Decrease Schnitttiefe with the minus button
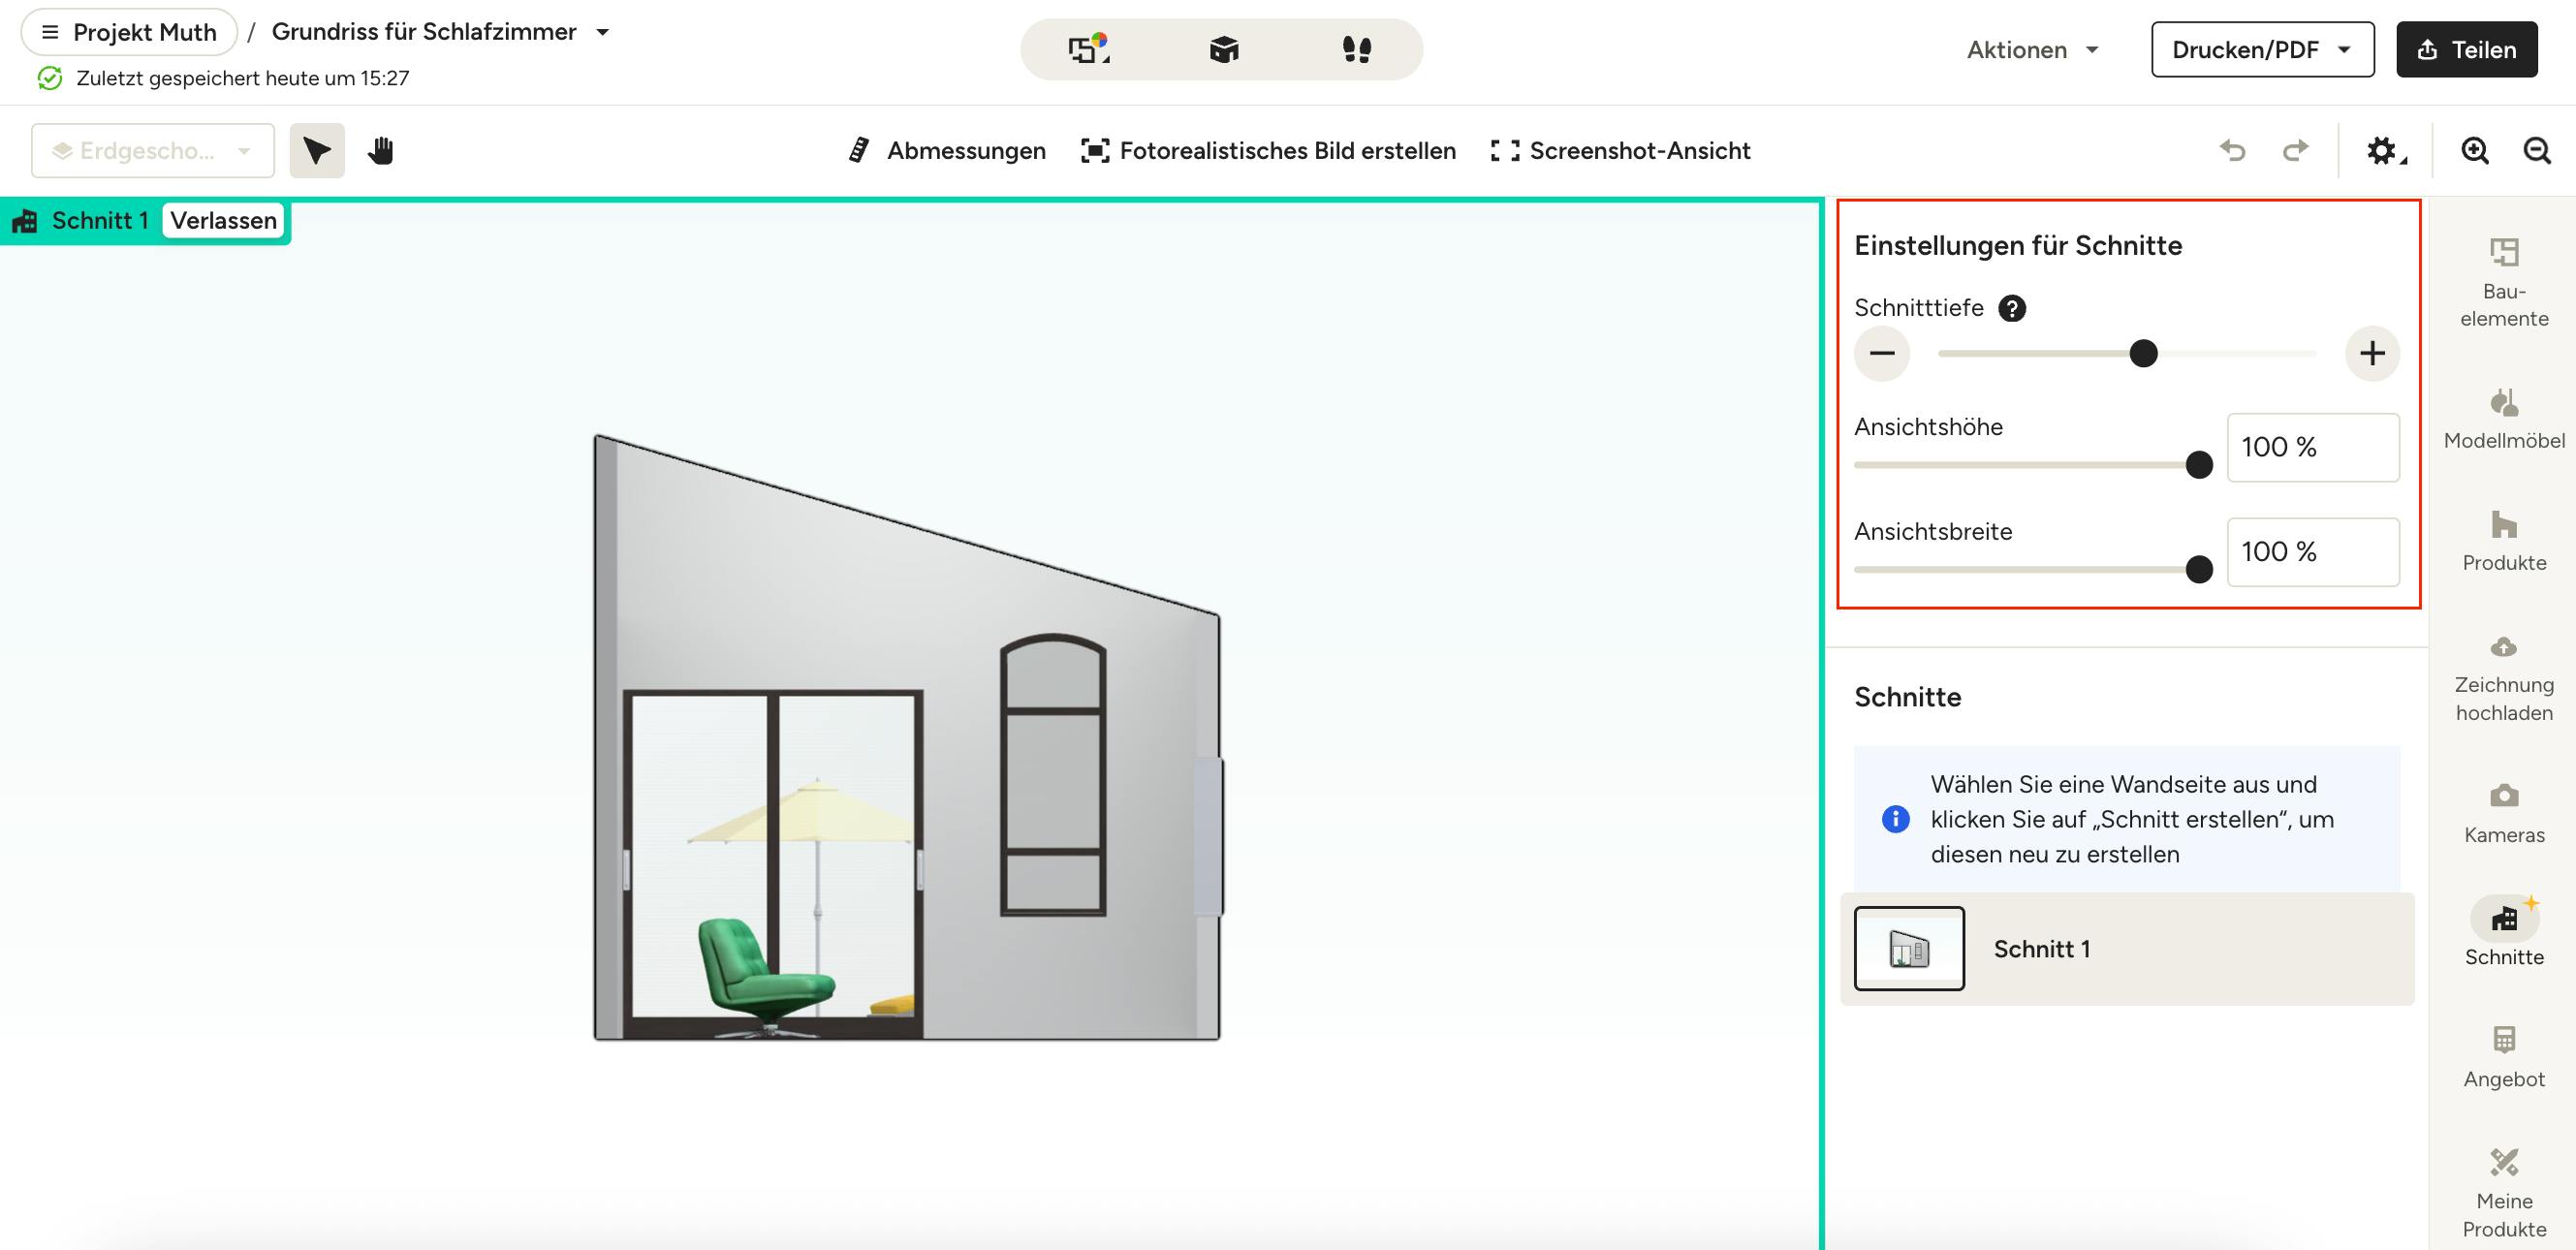This screenshot has width=2576, height=1250. point(1882,353)
